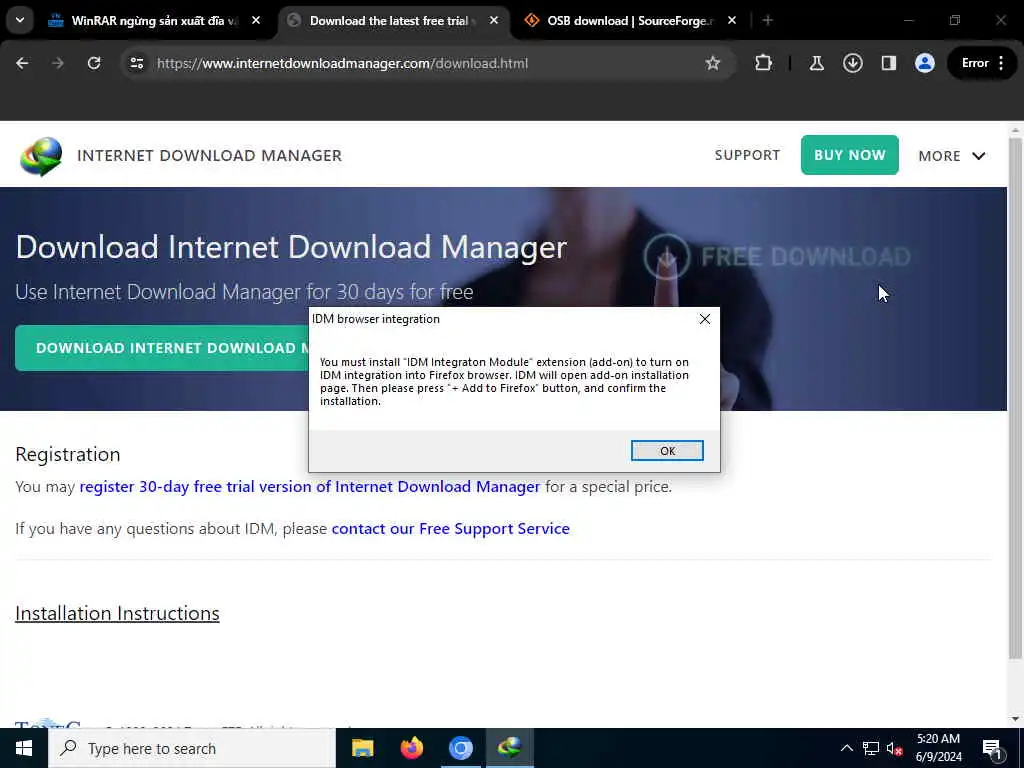Open Firefox from the taskbar
Image resolution: width=1024 pixels, height=768 pixels.
tap(411, 748)
